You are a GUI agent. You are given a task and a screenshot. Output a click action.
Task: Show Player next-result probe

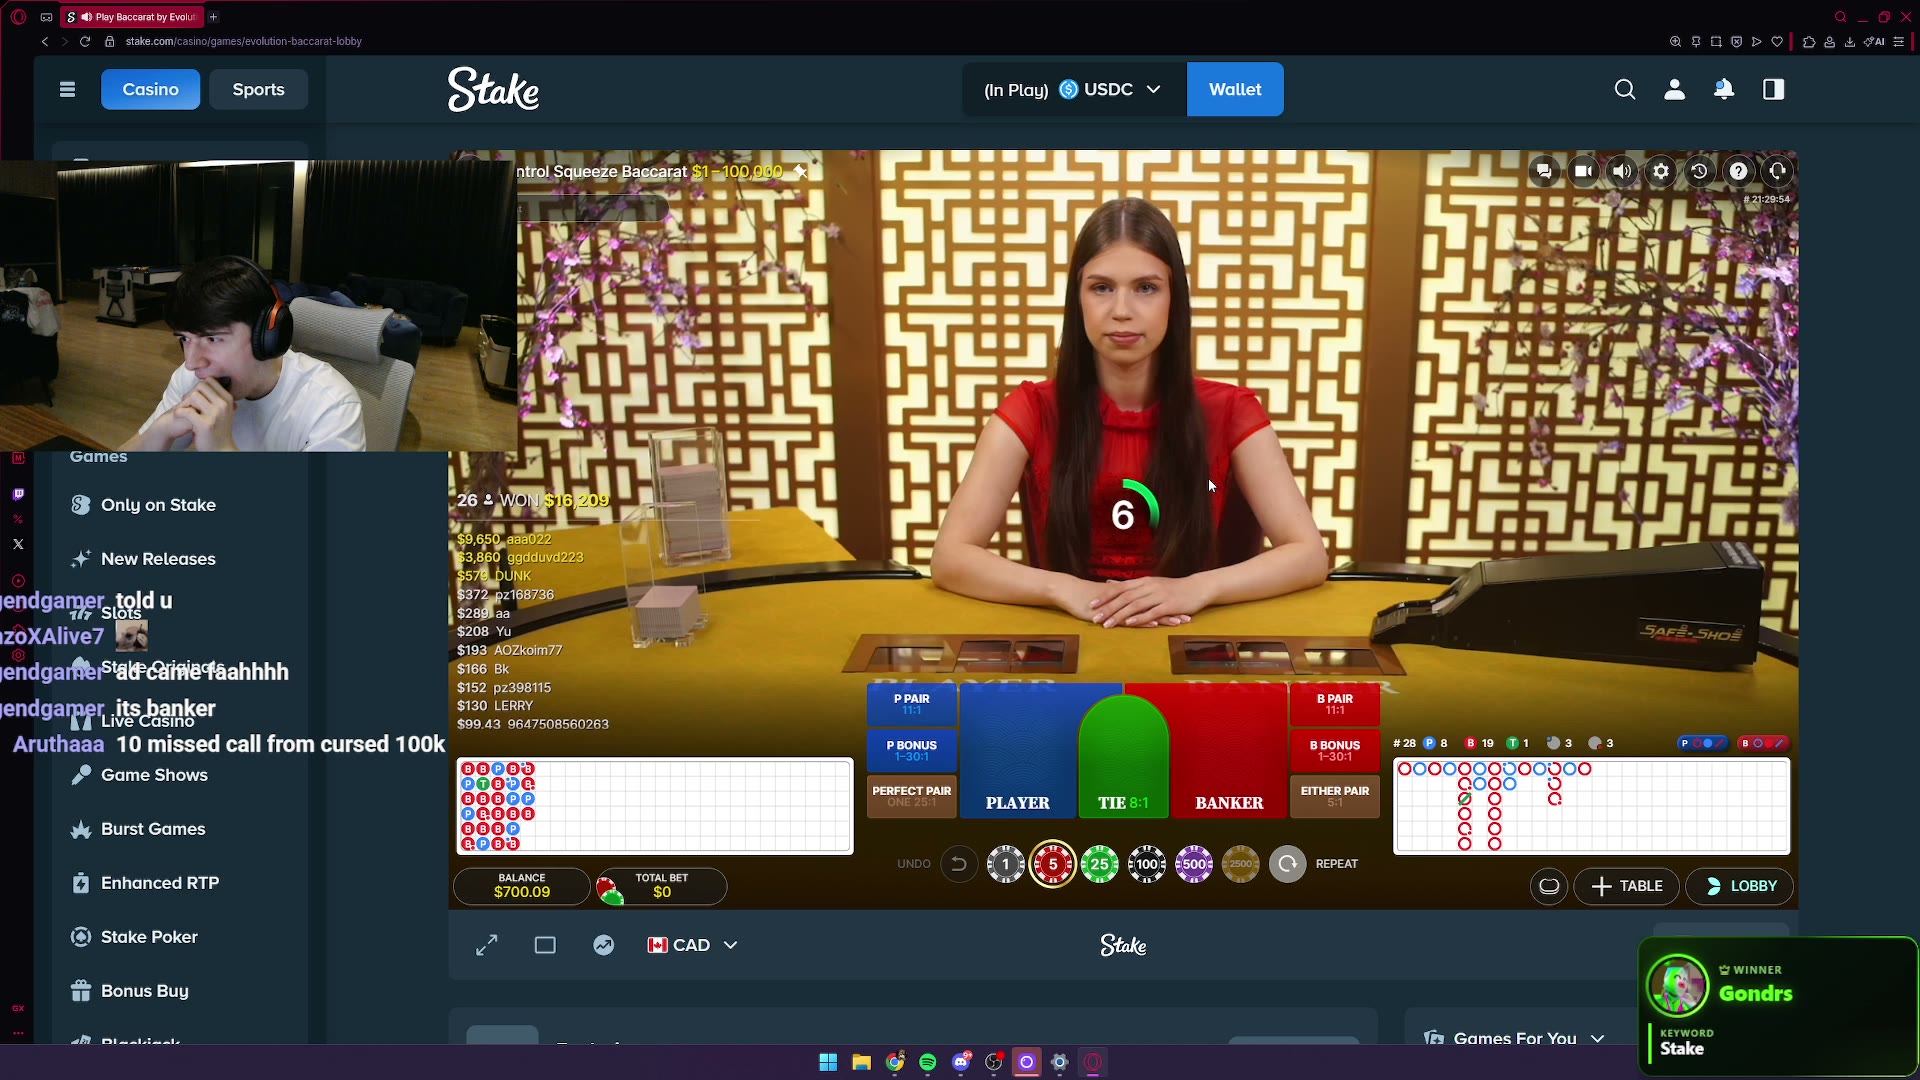point(1705,743)
